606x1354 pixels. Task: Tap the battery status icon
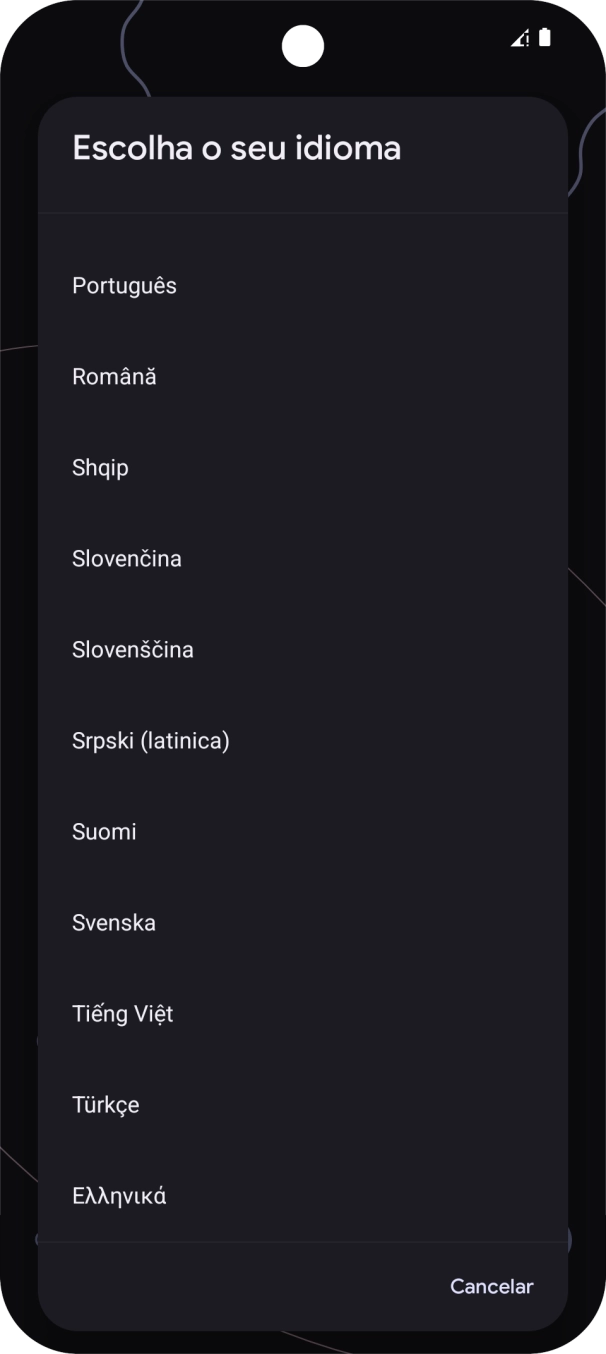point(545,38)
